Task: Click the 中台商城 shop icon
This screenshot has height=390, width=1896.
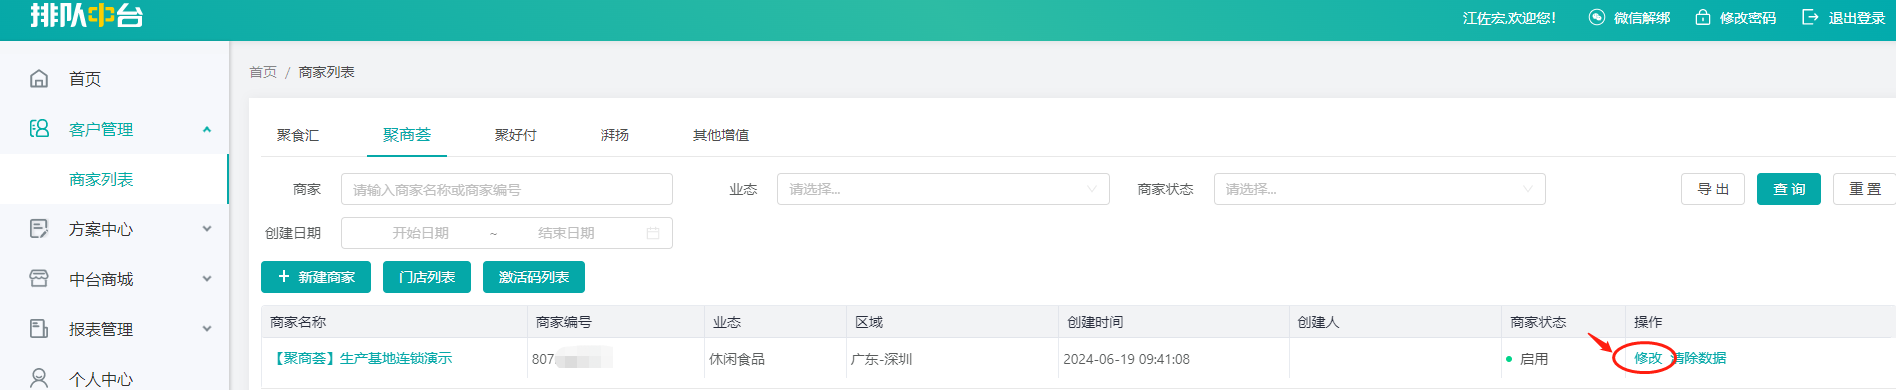Action: coord(39,278)
